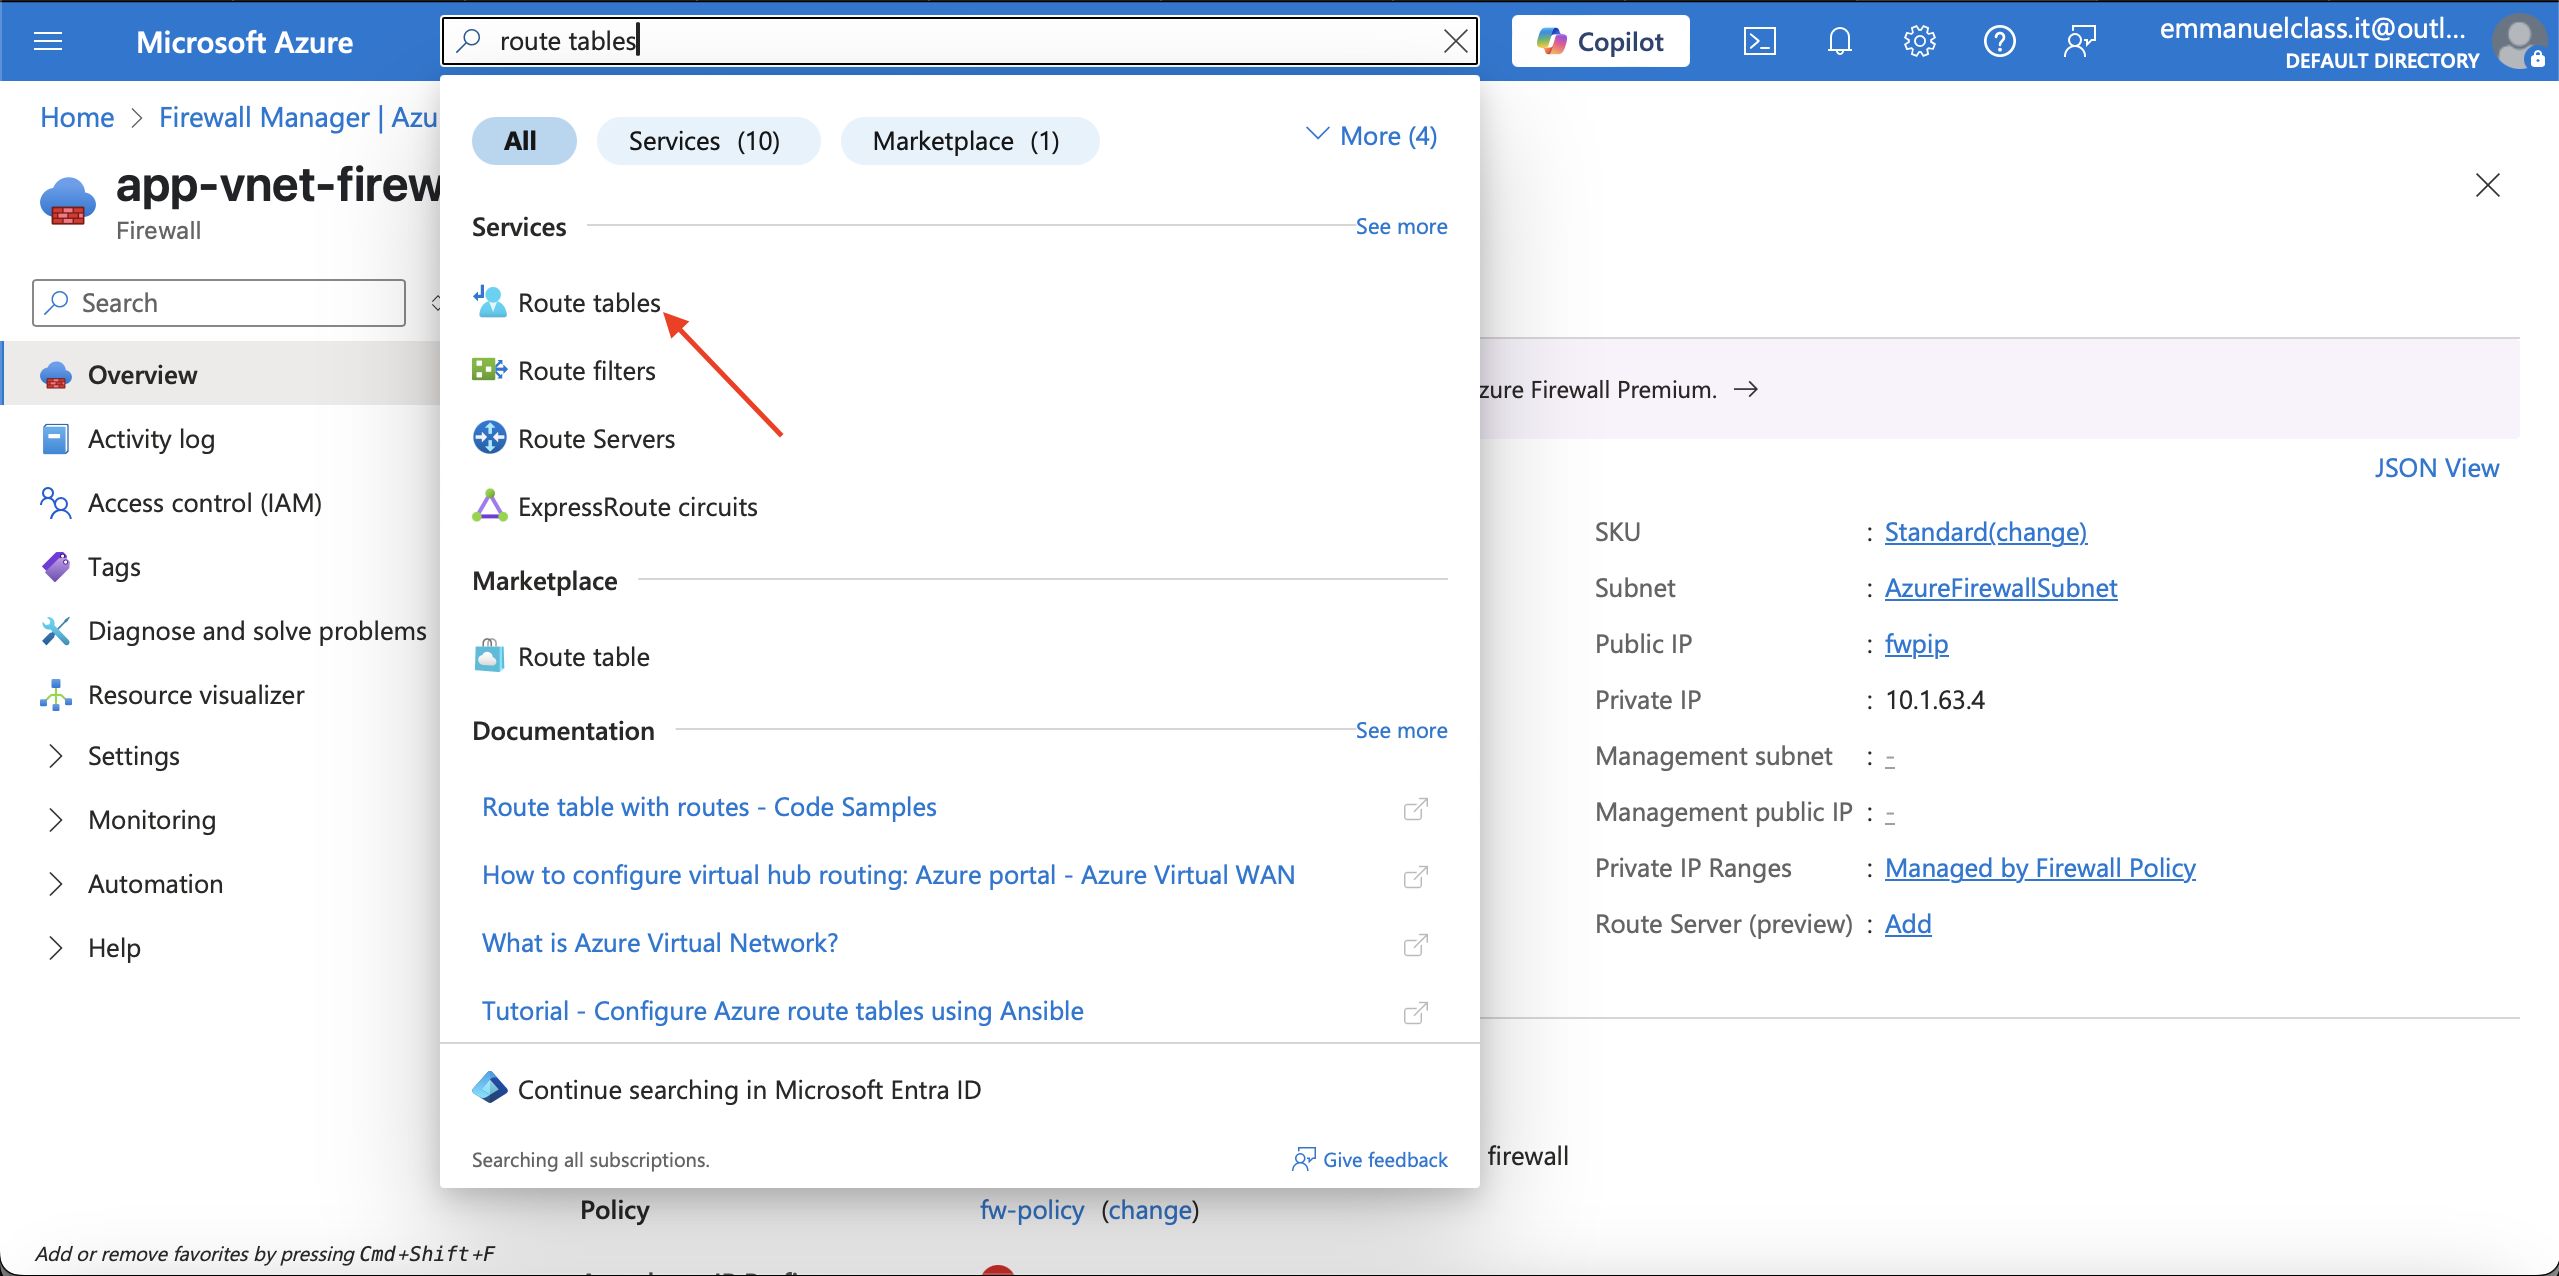Close the firewall blade

coord(2487,185)
